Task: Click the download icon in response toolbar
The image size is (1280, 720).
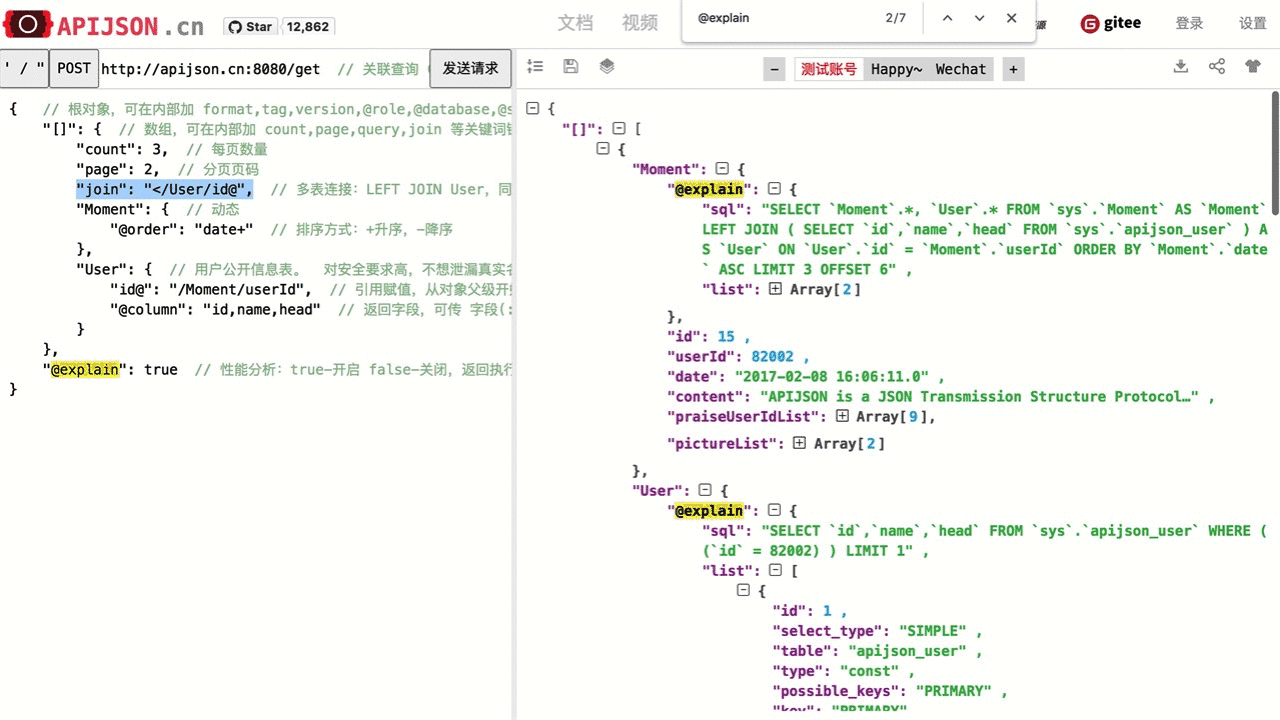Action: [1181, 67]
